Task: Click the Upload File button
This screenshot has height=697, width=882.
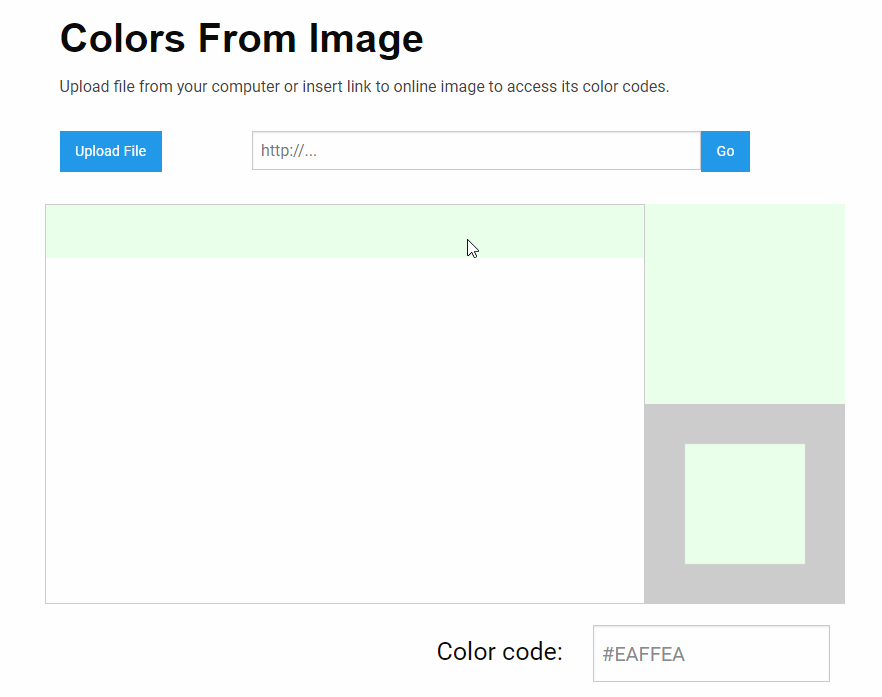Action: coord(111,151)
